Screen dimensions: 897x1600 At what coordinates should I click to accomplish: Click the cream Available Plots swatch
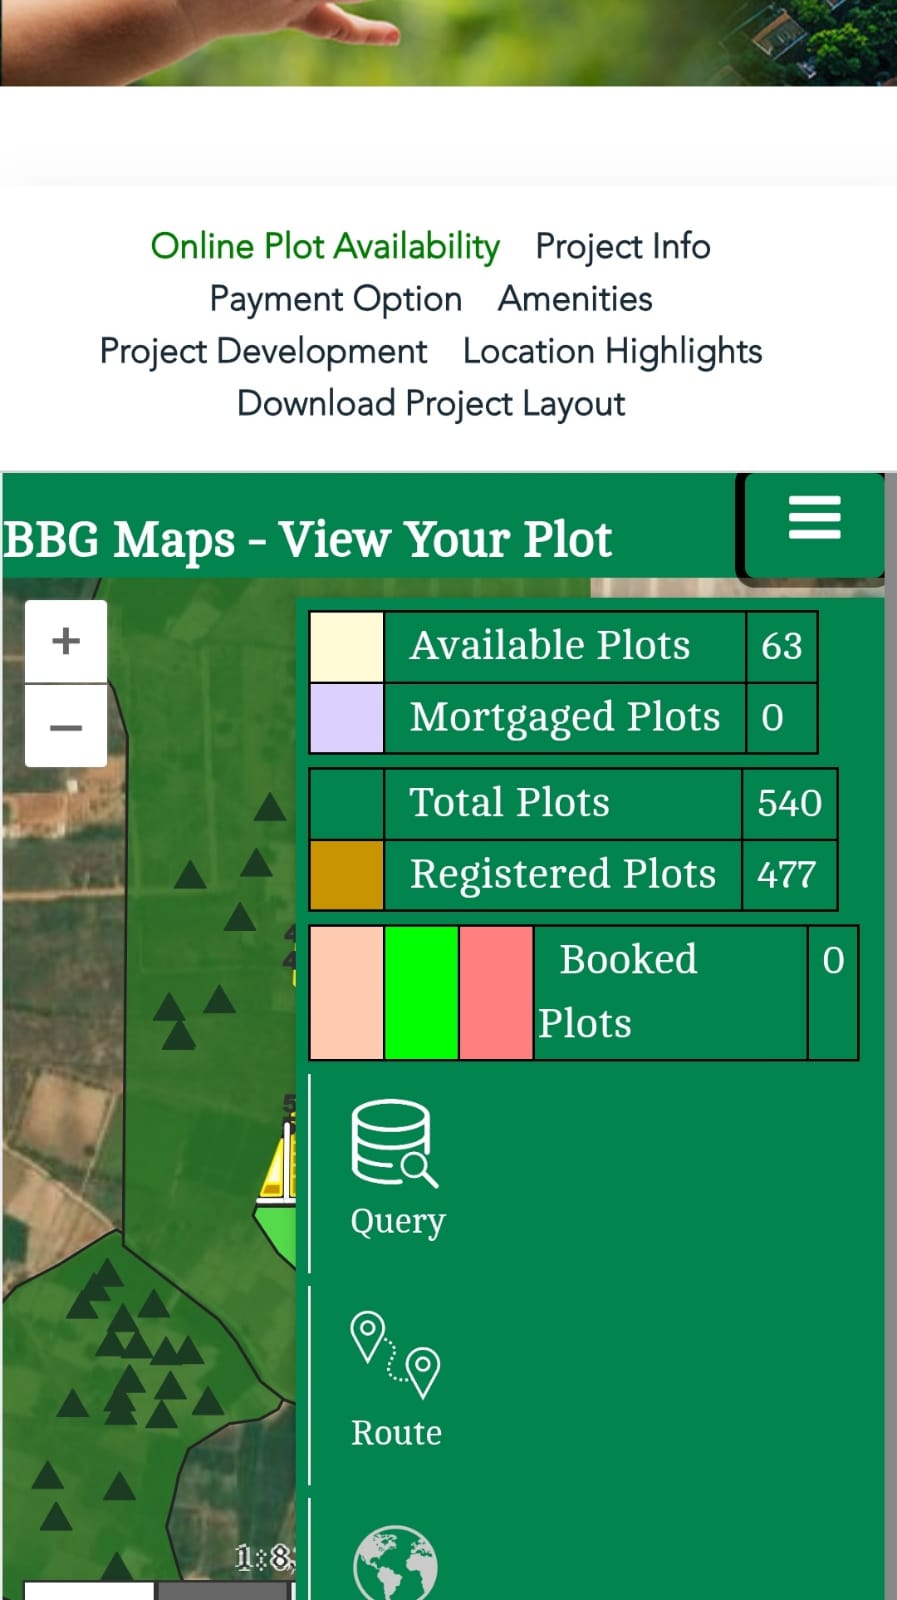click(x=347, y=647)
